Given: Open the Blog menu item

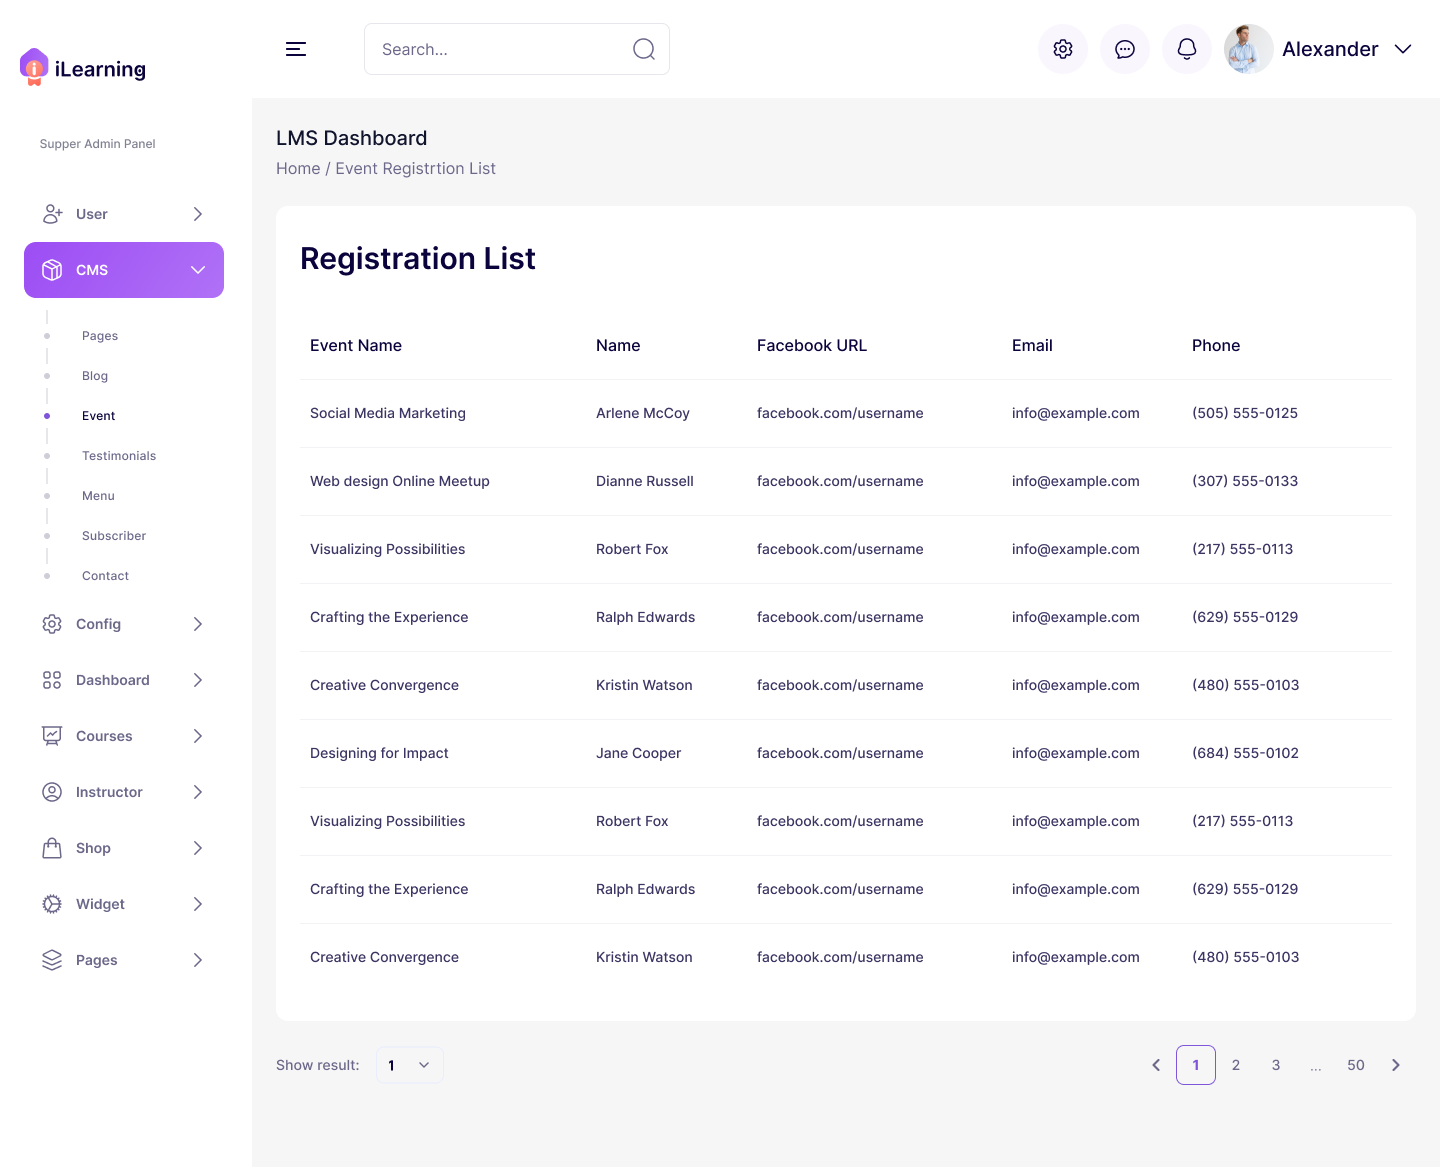Looking at the screenshot, I should click(x=94, y=375).
